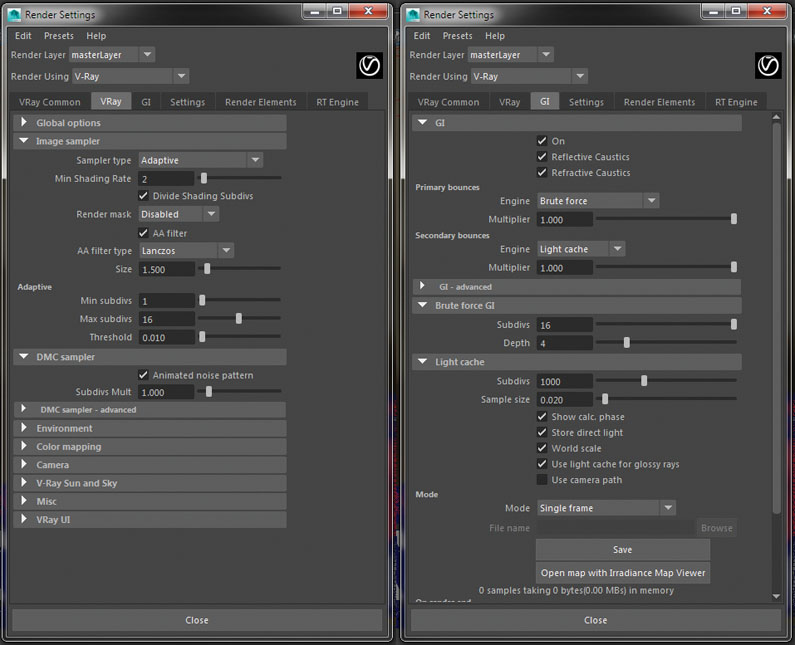Open Help menu in right window
Image resolution: width=795 pixels, height=645 pixels.
click(495, 36)
